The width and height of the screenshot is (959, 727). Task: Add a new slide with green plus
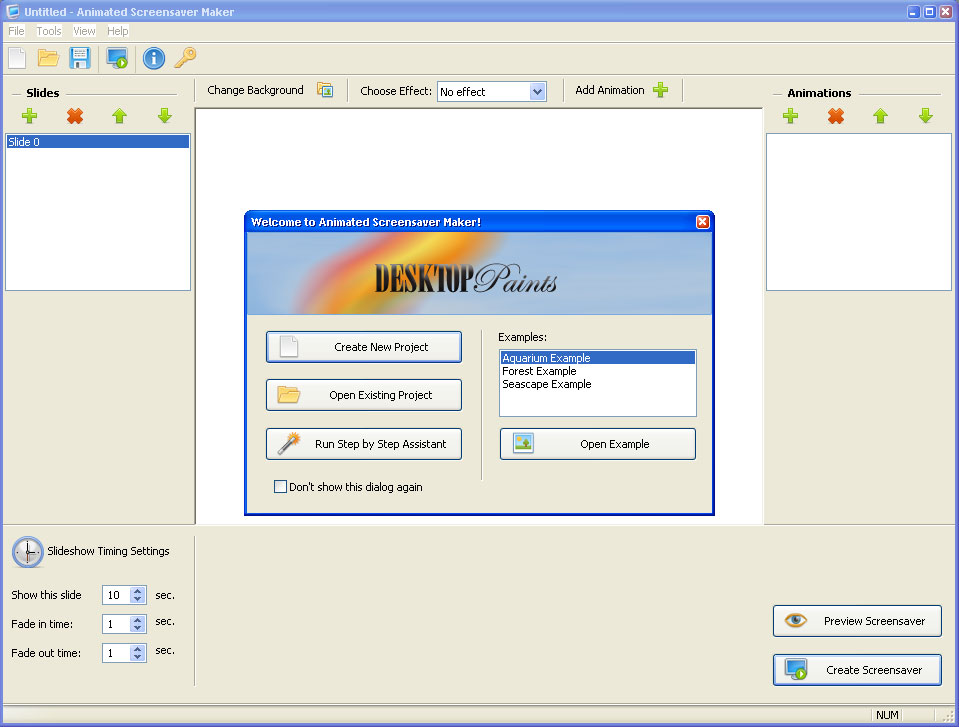tap(29, 116)
